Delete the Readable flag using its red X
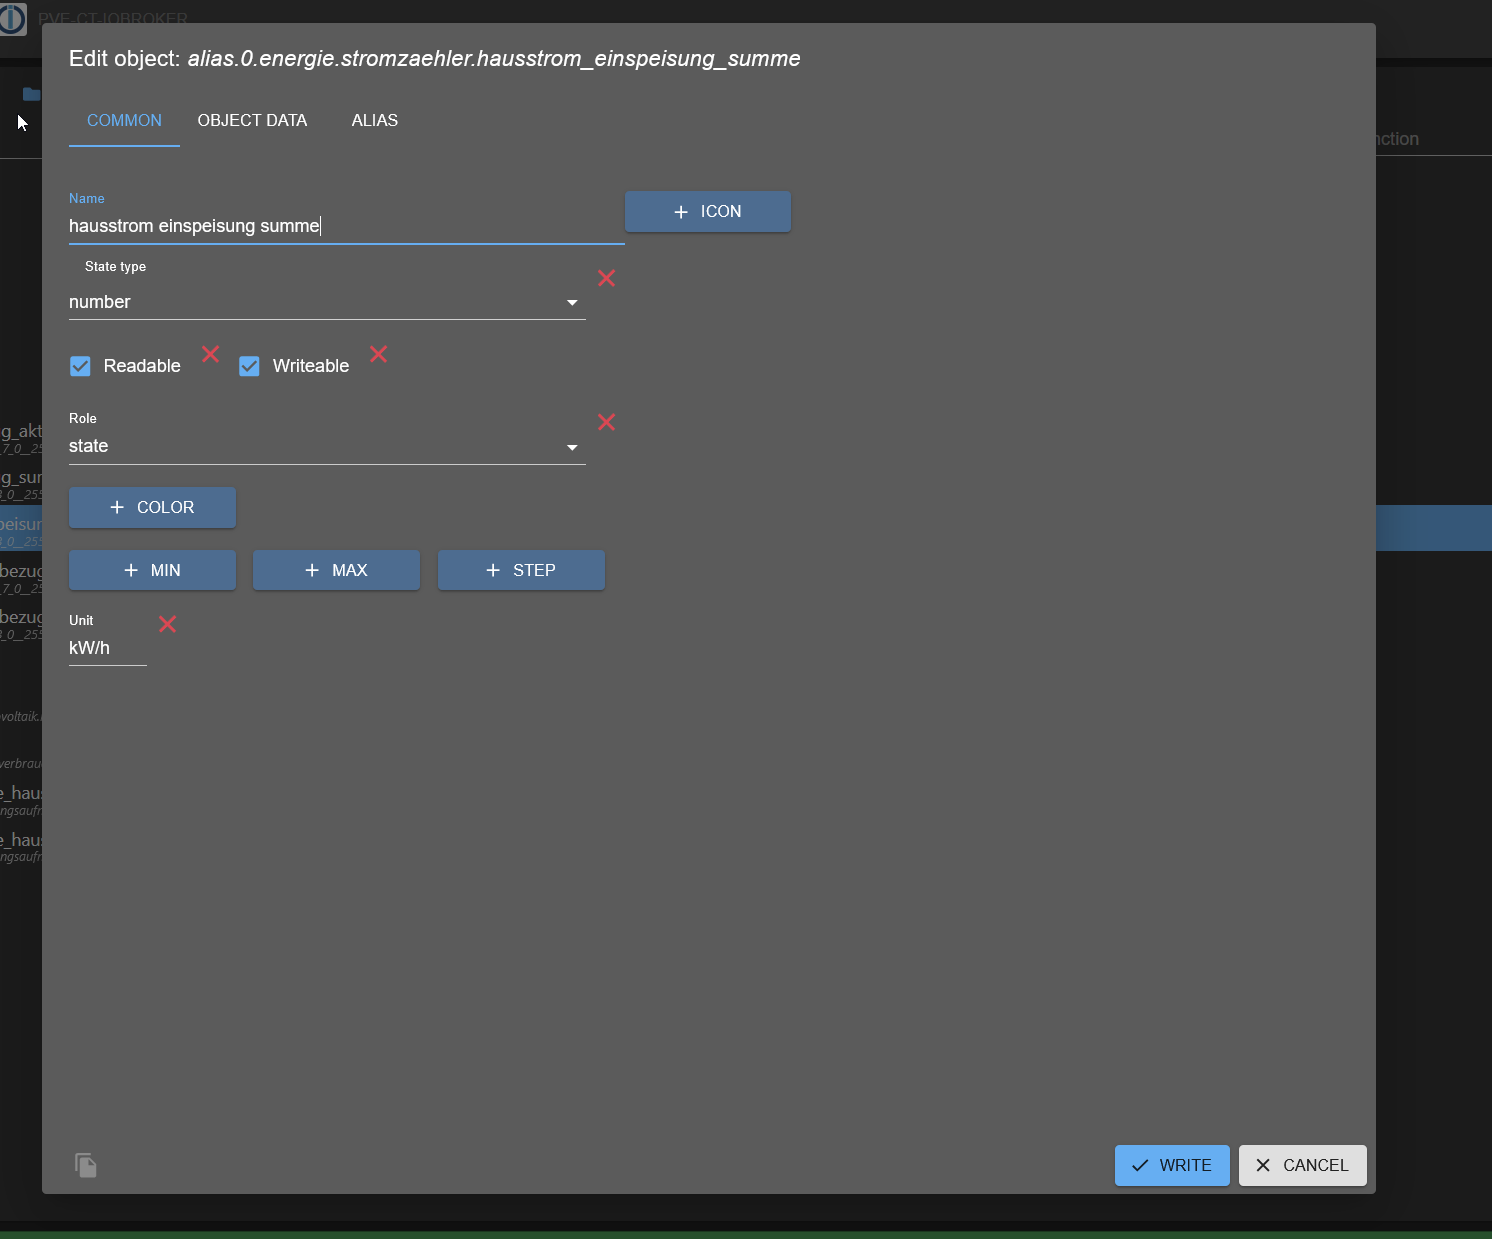This screenshot has height=1239, width=1492. point(210,355)
